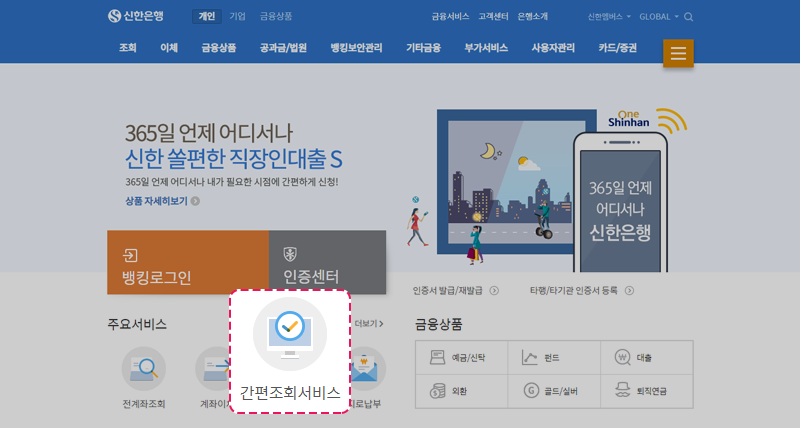This screenshot has height=428, width=800.
Task: Click the Shinhan Bank logo
Action: (x=136, y=16)
